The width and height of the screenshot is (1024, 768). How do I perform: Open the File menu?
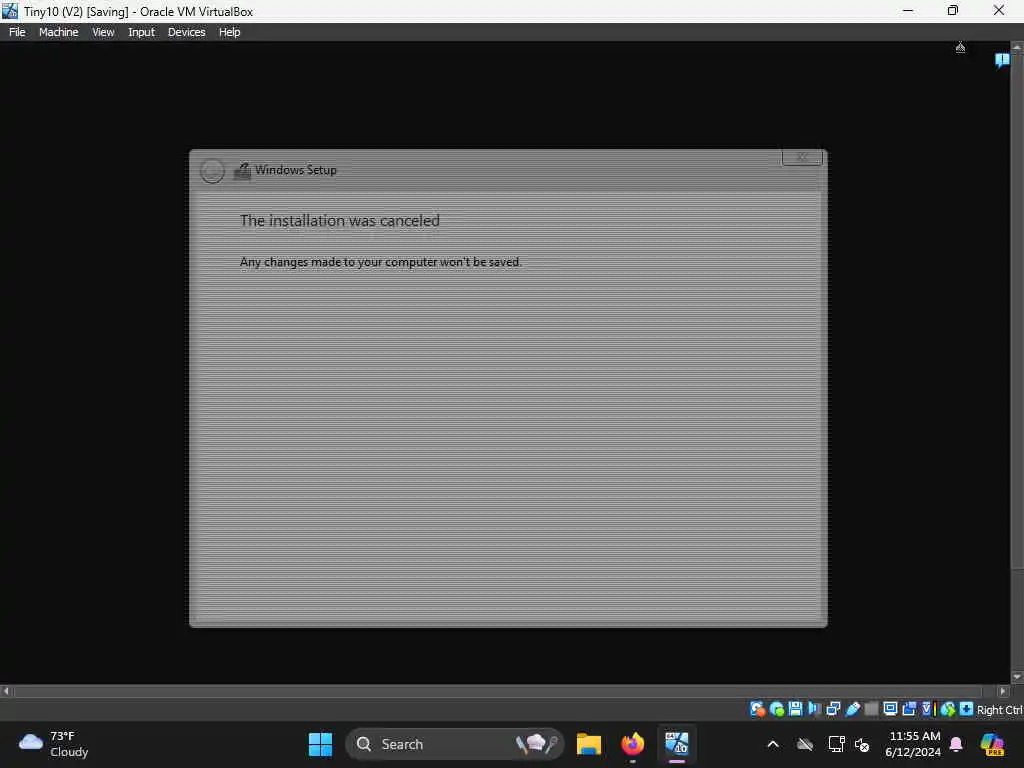[x=17, y=32]
